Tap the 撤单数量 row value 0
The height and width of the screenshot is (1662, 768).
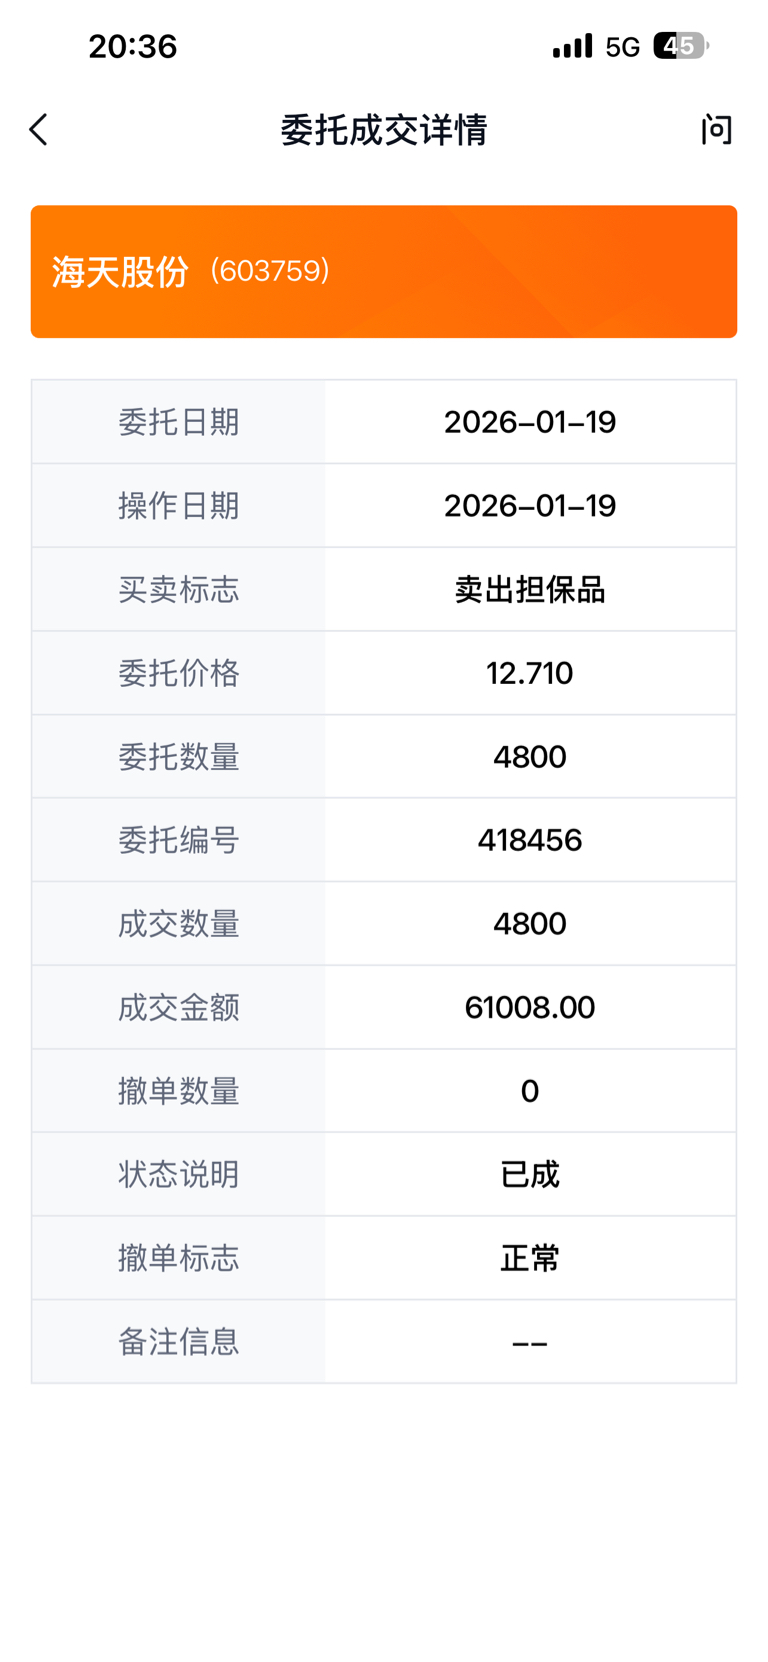530,1091
